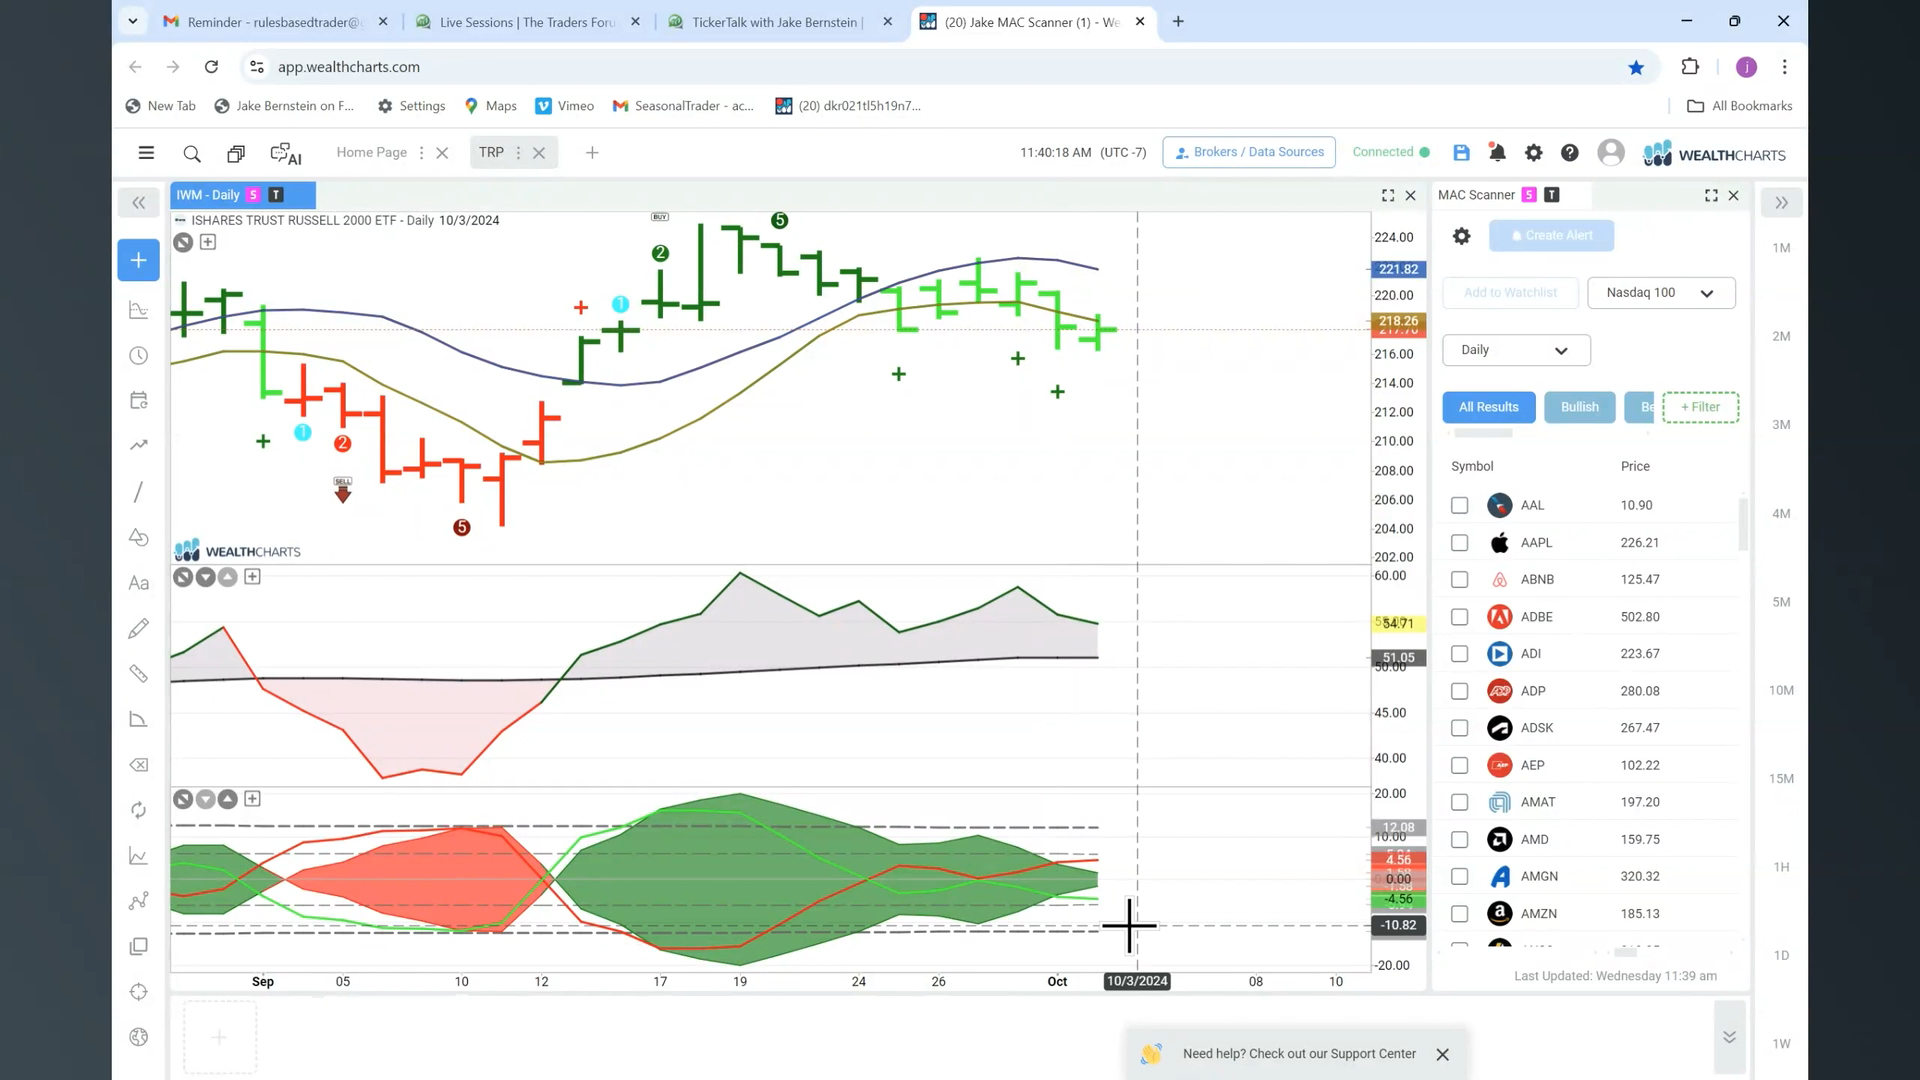Open the clock history tool in sidebar
This screenshot has height=1080, width=1920.
(x=138, y=355)
